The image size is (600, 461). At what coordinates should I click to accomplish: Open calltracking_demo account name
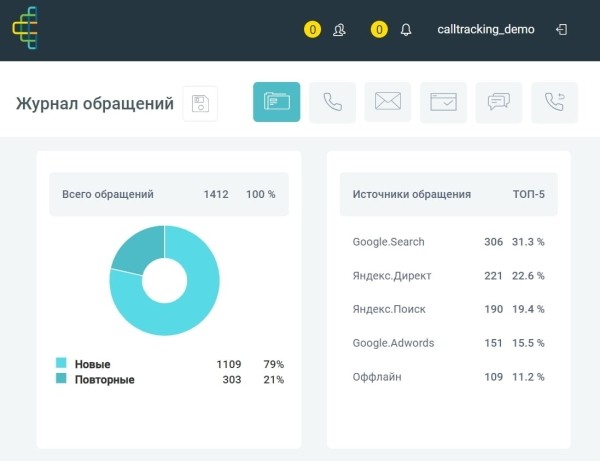486,30
